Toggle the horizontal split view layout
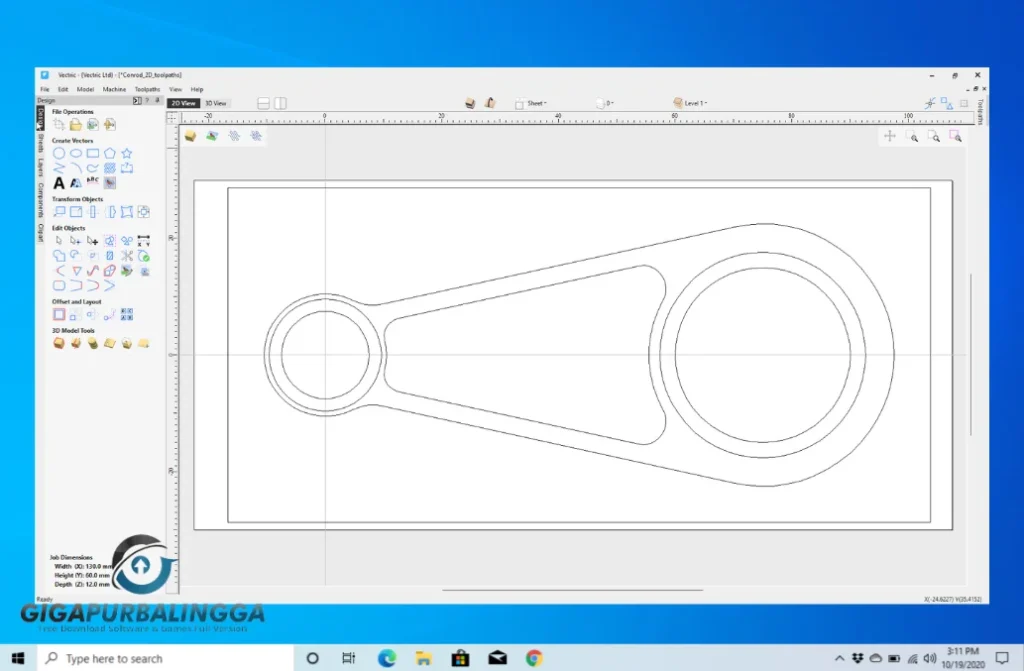Screen dimensions: 1024x671 coord(263,103)
